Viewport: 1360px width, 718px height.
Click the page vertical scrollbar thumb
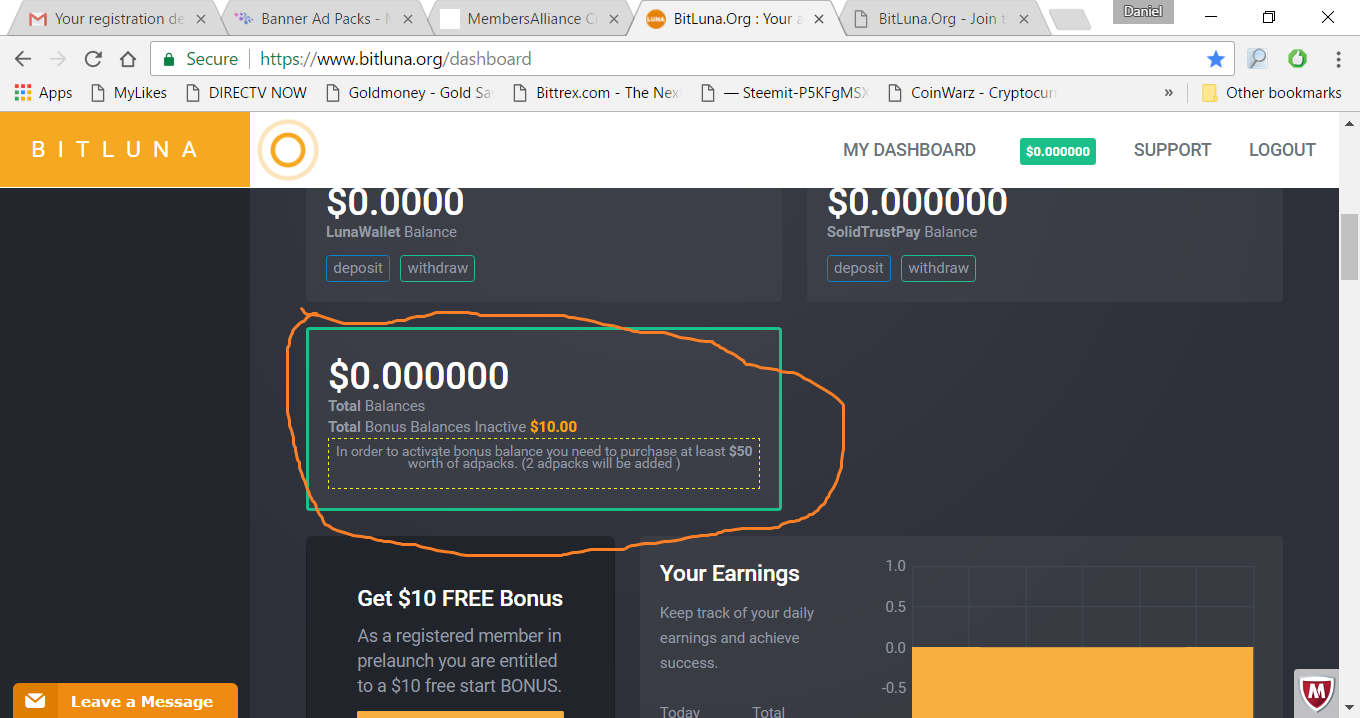tap(1349, 246)
